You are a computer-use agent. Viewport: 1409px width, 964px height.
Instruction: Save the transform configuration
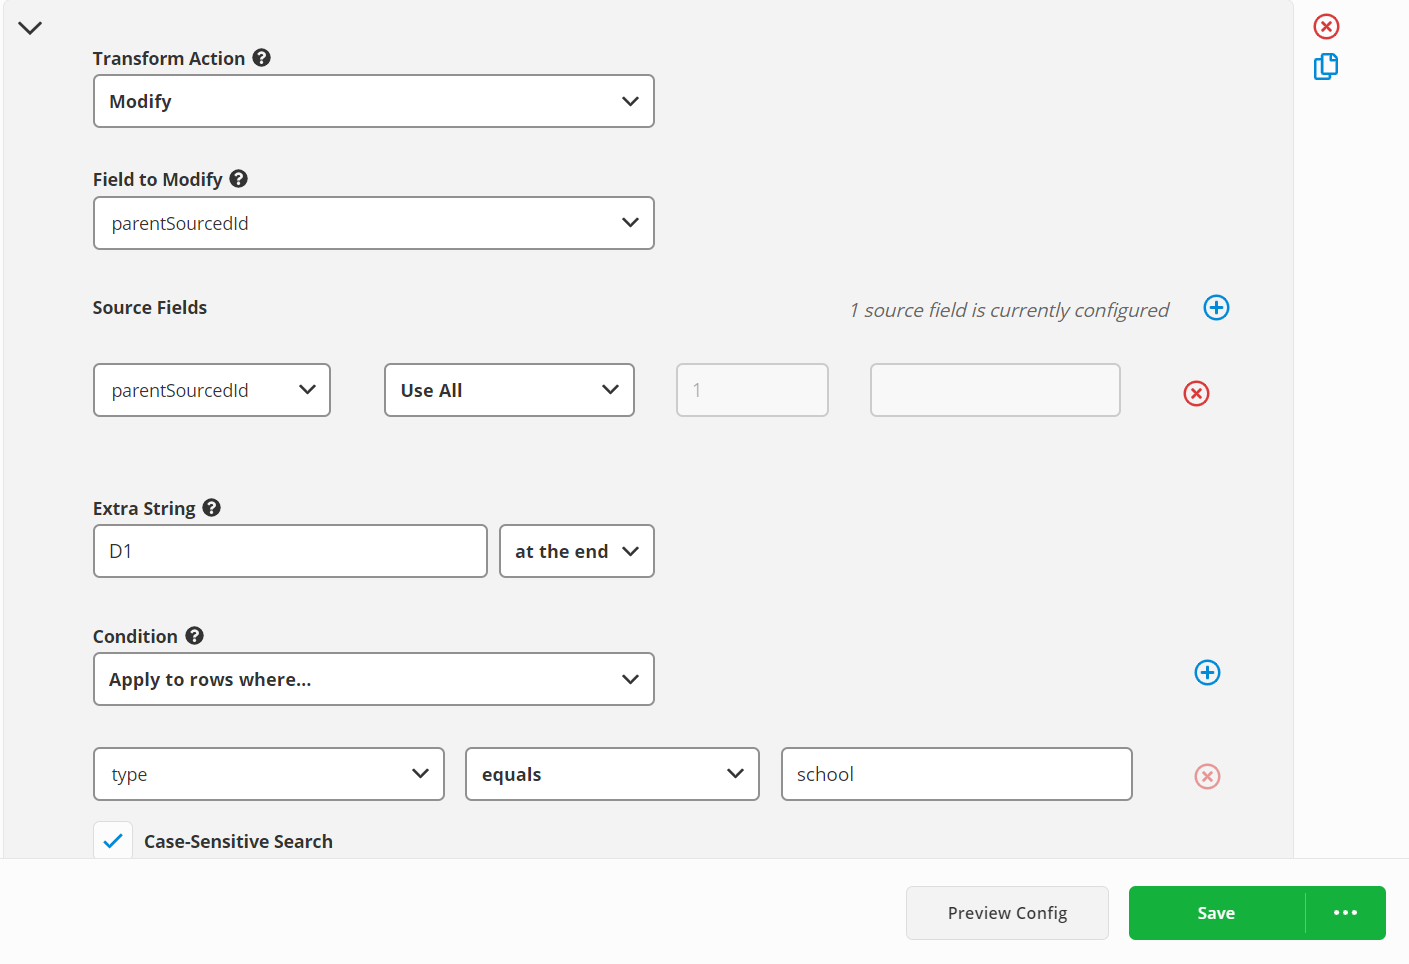(1216, 913)
